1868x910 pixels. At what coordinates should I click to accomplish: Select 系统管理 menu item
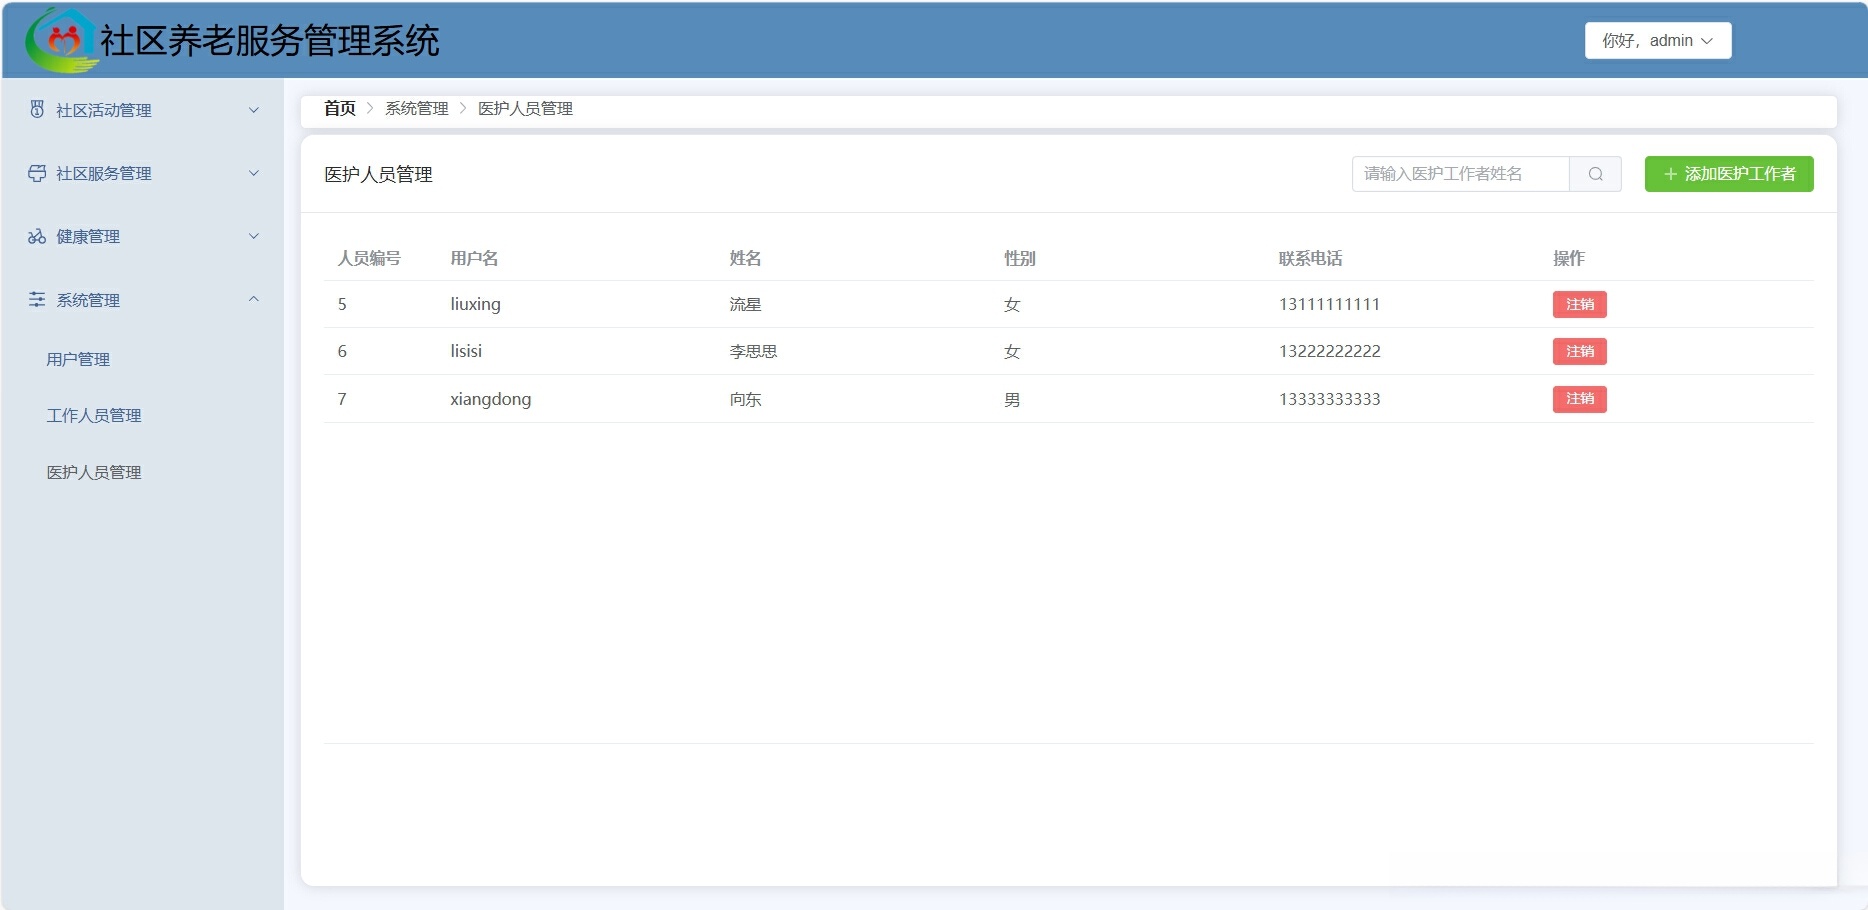(x=143, y=300)
